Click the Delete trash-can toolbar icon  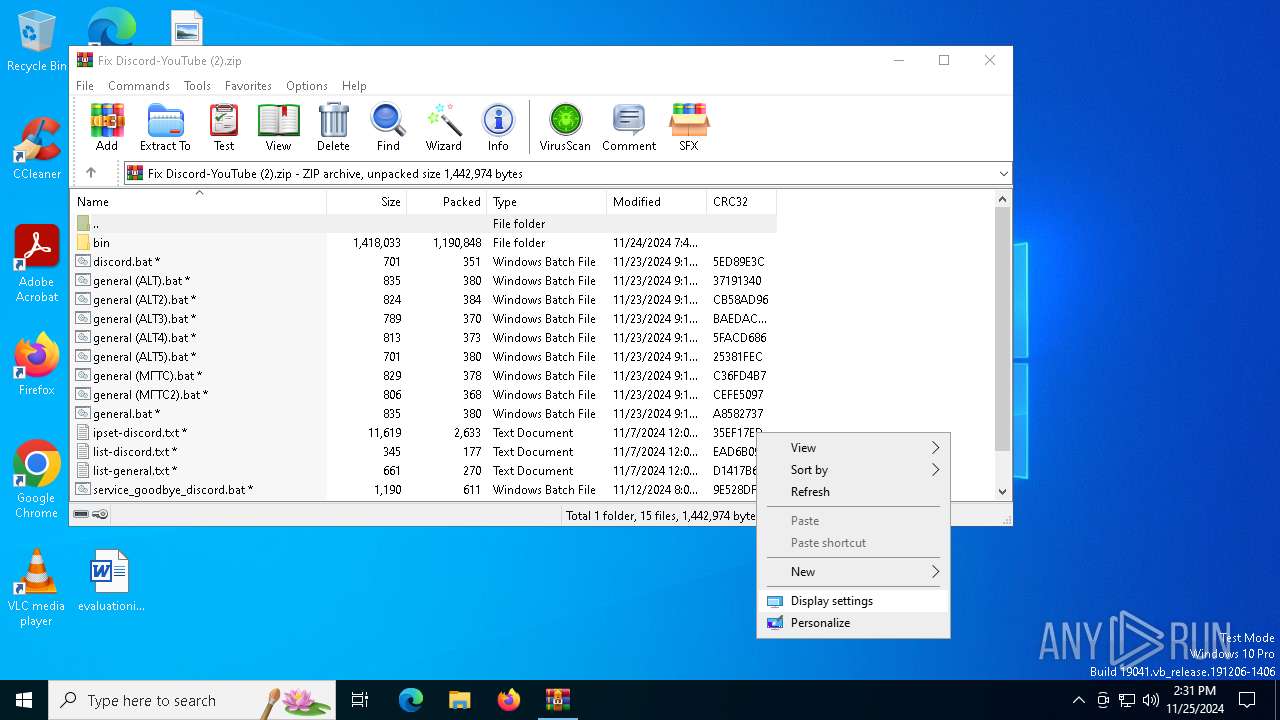(333, 127)
